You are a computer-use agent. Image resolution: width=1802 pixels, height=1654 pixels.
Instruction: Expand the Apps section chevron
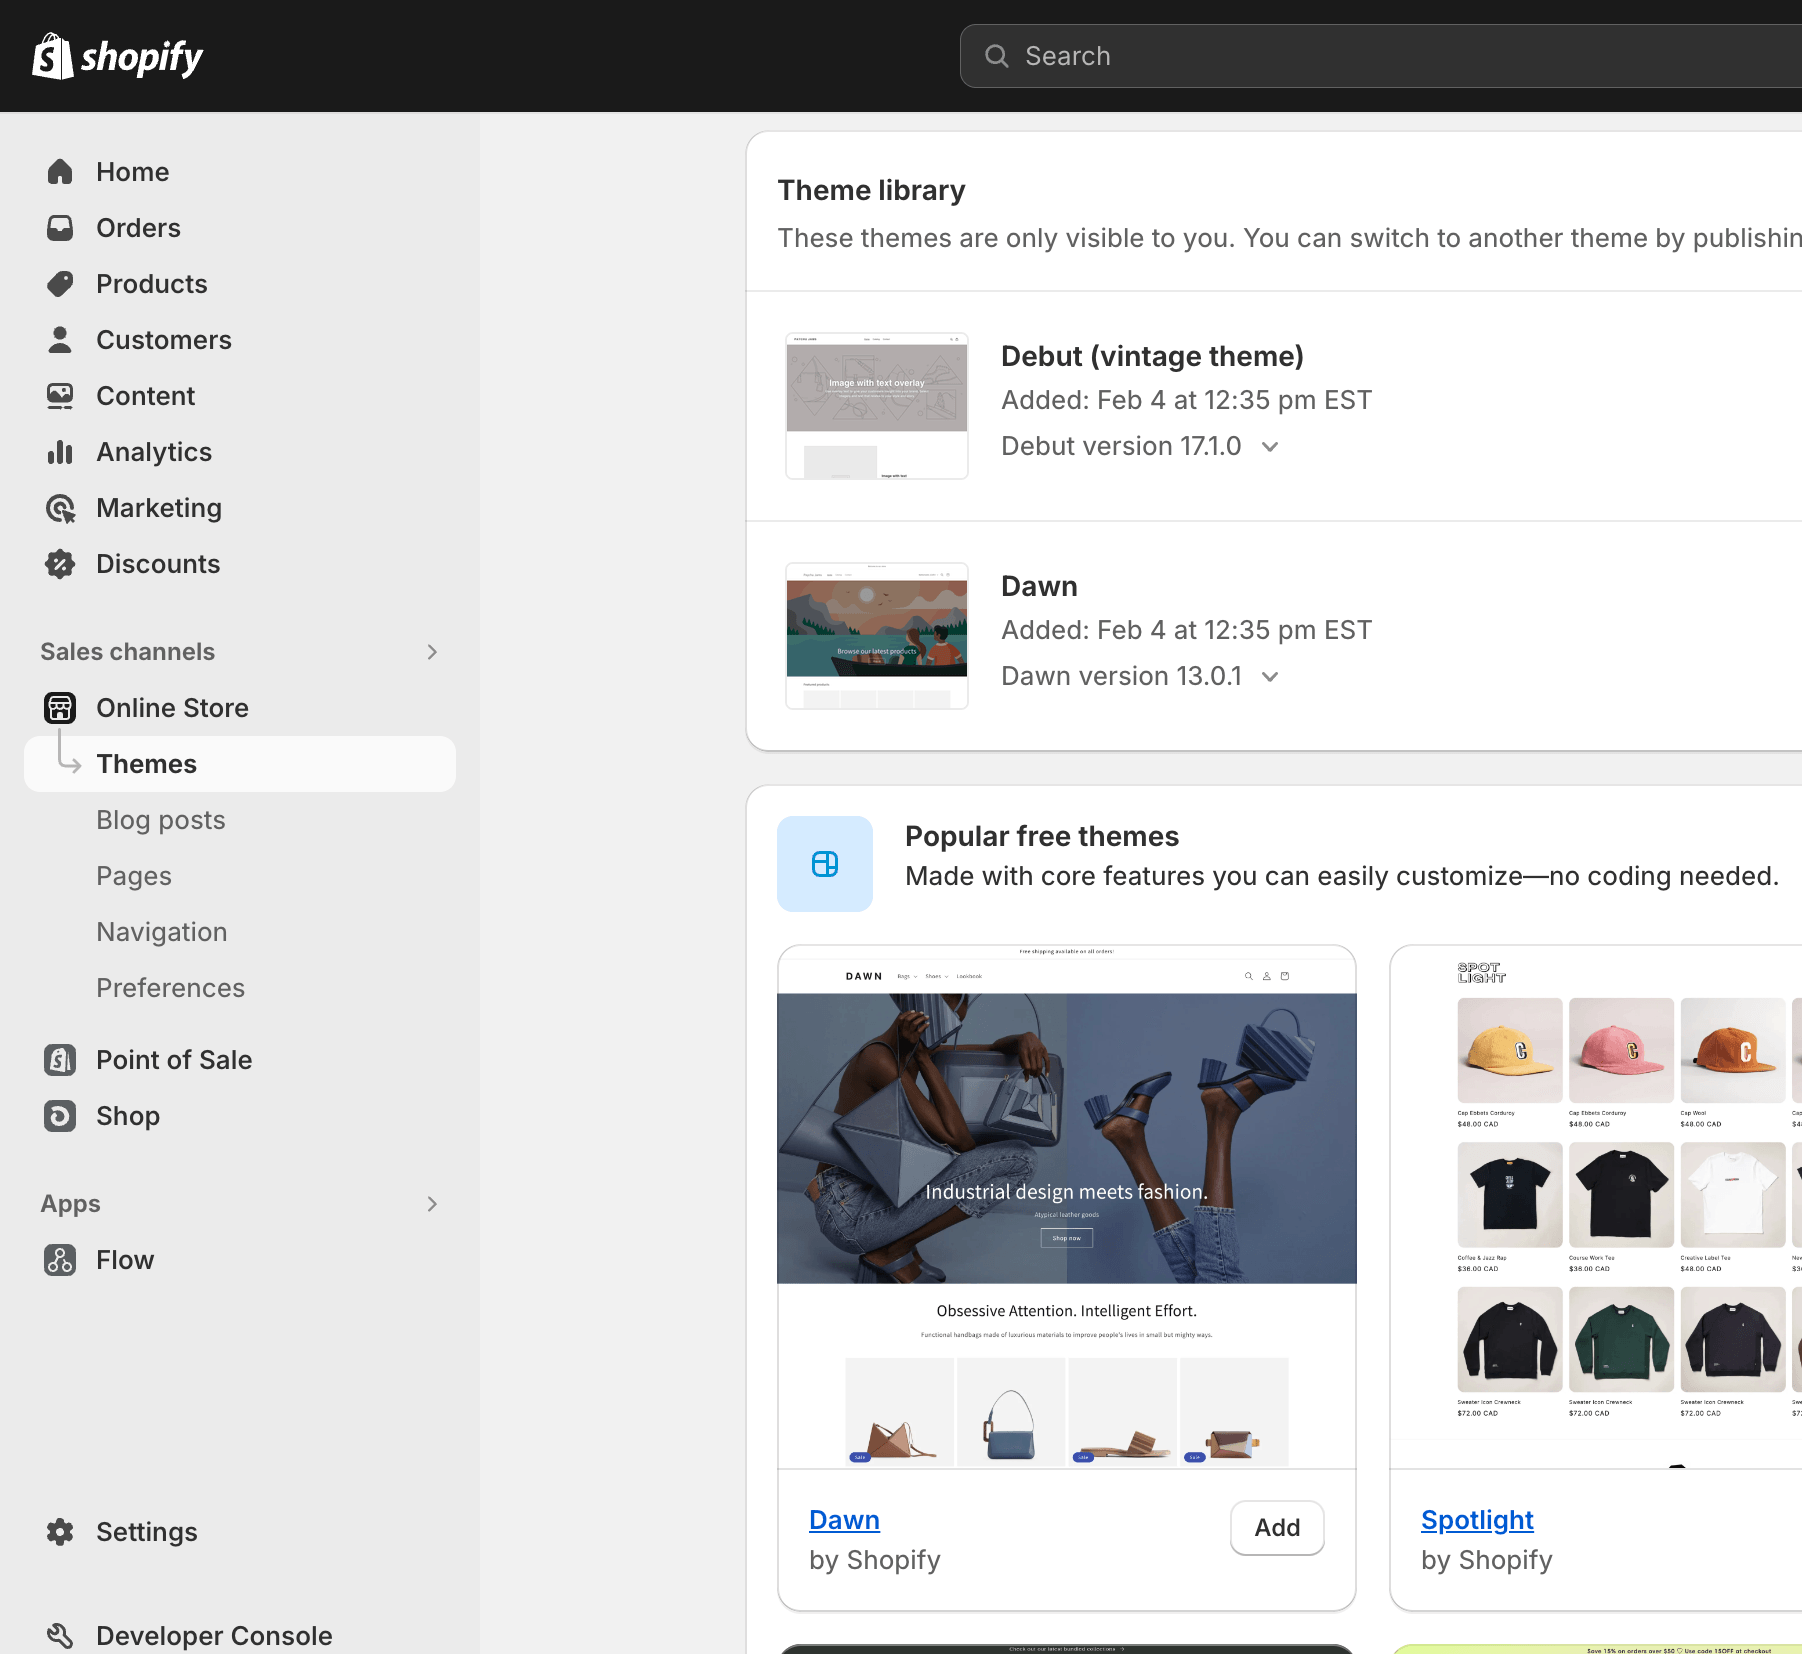pyautogui.click(x=432, y=1204)
